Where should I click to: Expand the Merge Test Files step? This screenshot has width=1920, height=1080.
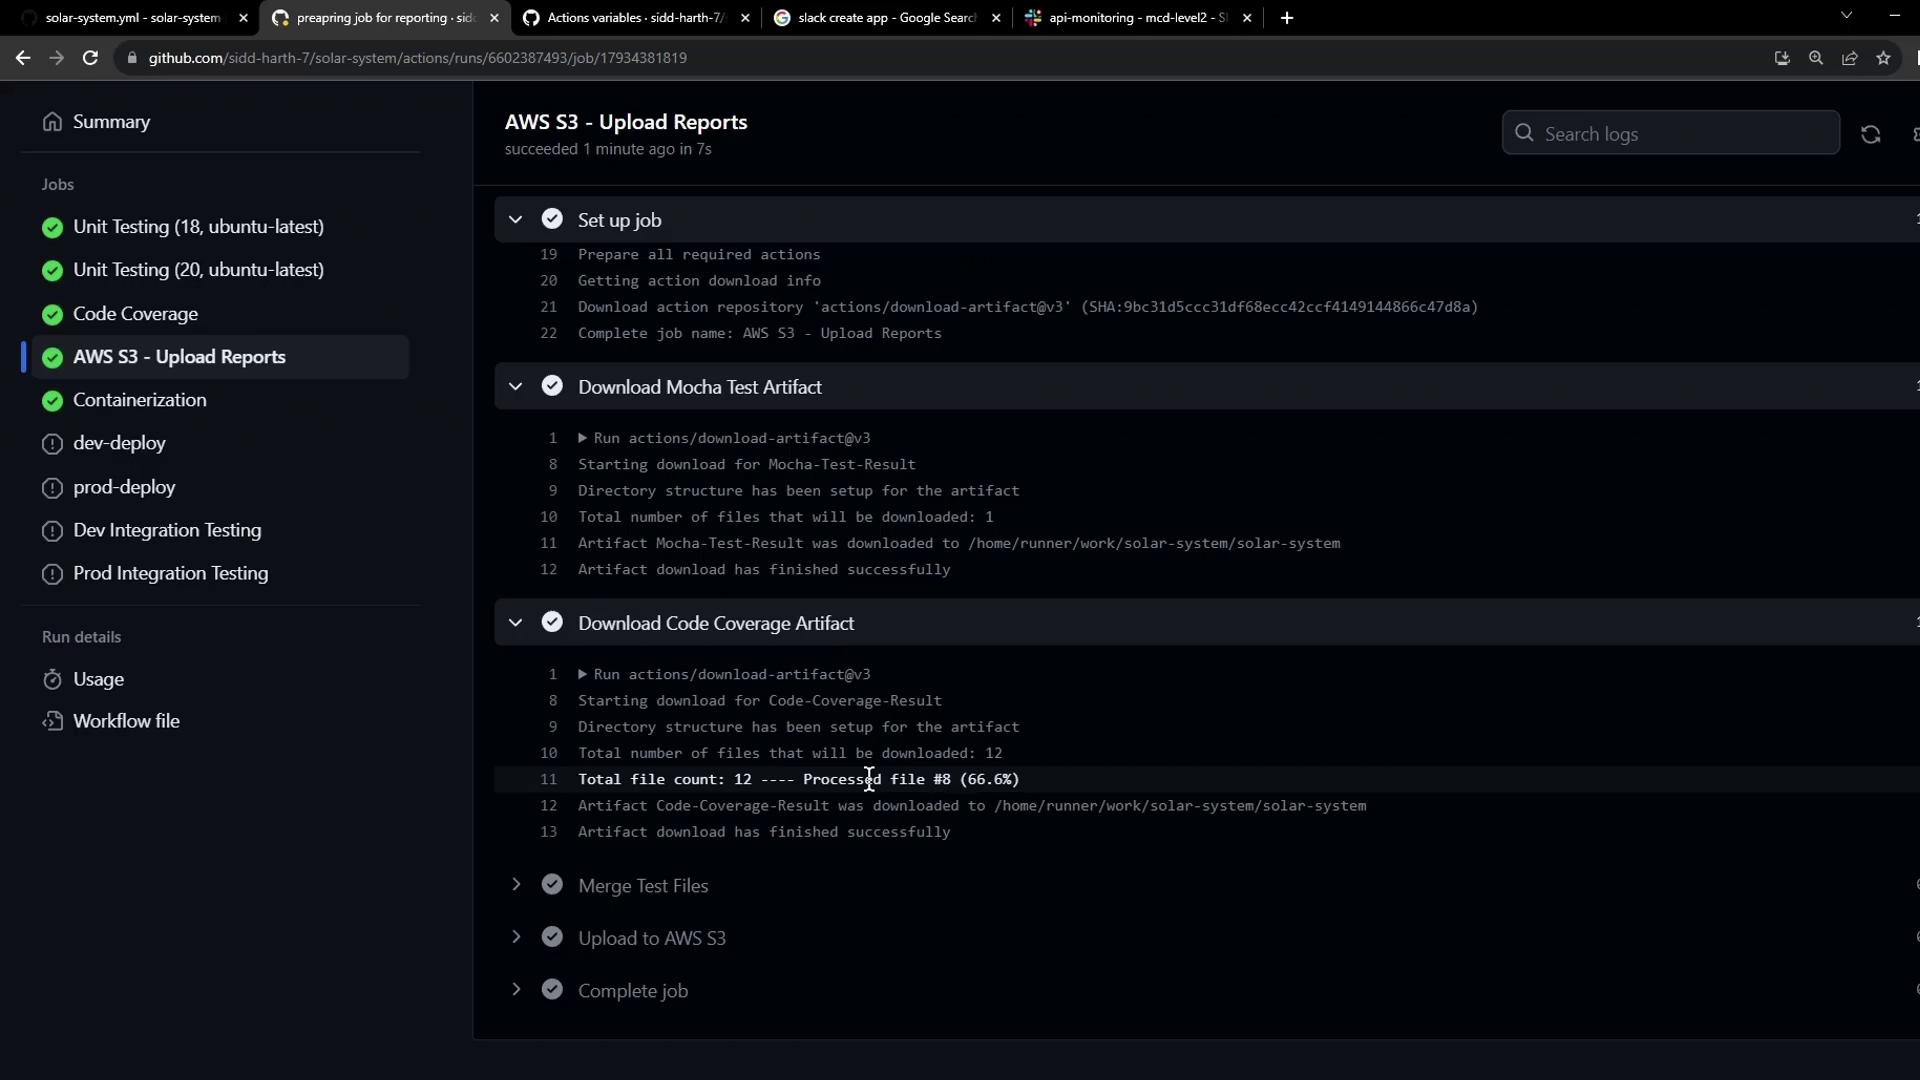tap(516, 885)
